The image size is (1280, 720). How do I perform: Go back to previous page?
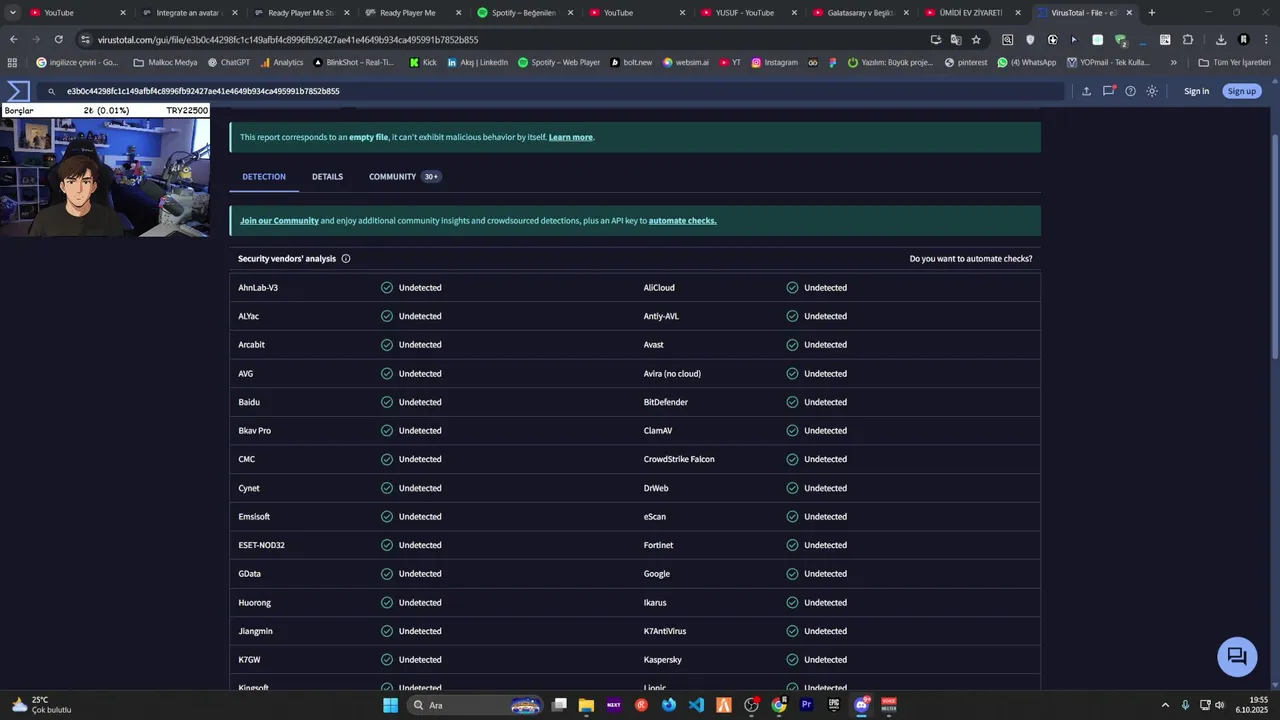click(x=14, y=40)
